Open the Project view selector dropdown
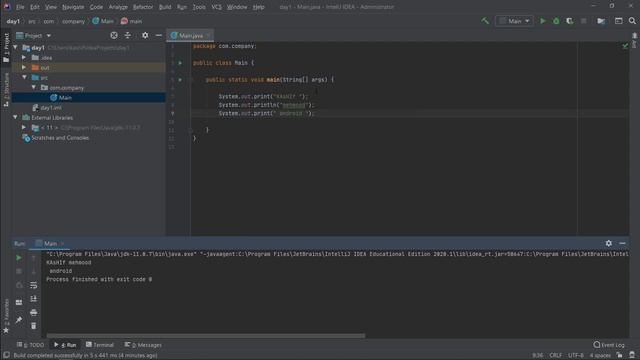 tap(33, 36)
